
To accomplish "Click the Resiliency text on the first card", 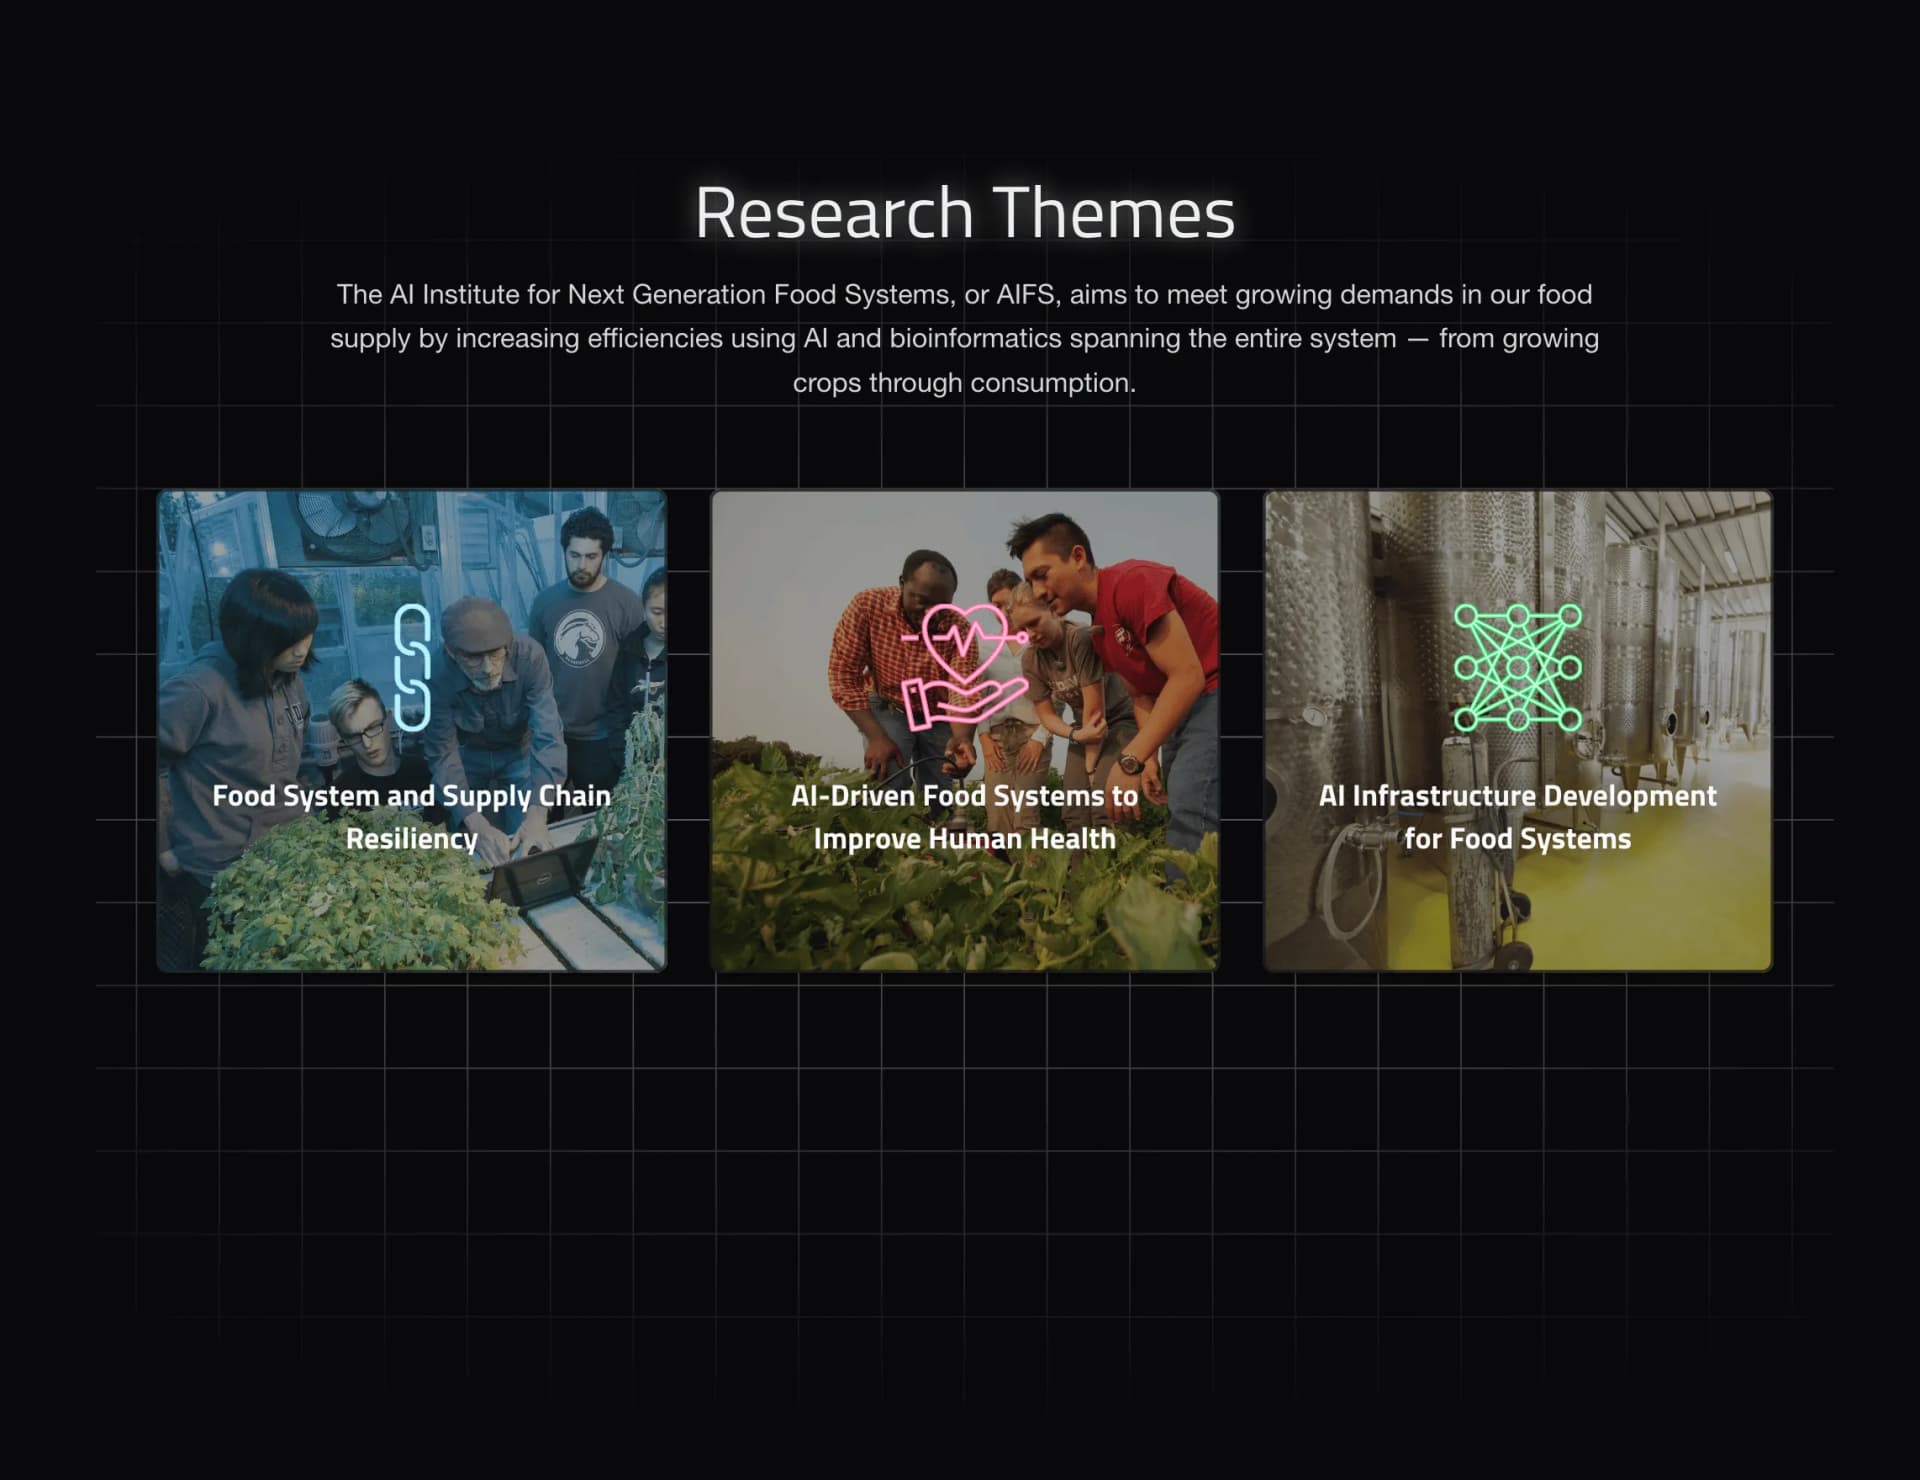I will point(411,838).
